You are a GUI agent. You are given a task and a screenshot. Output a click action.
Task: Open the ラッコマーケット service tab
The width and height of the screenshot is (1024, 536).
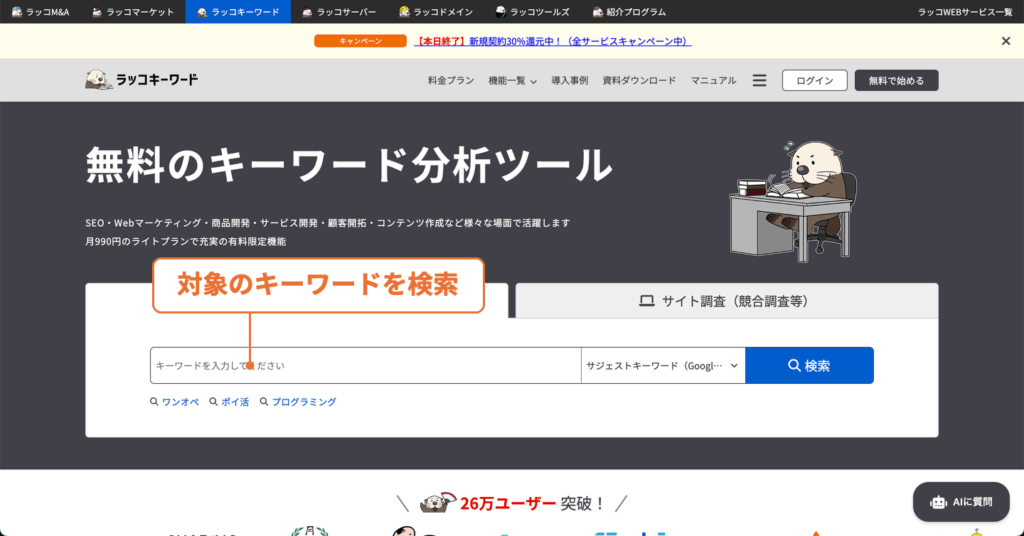pos(133,12)
